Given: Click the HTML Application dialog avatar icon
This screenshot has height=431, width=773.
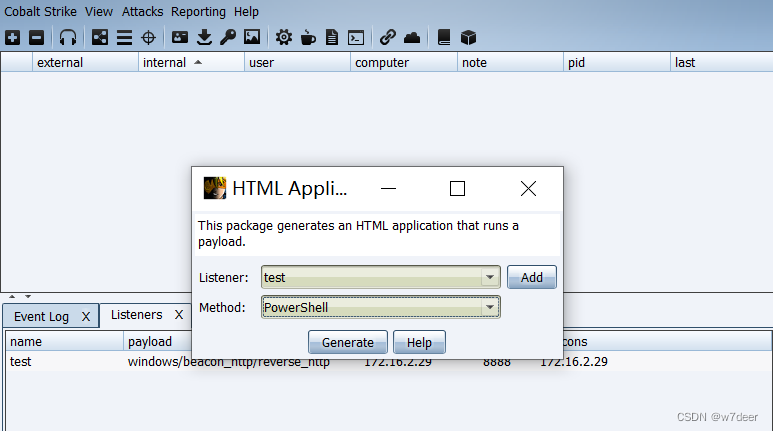Looking at the screenshot, I should coord(215,188).
